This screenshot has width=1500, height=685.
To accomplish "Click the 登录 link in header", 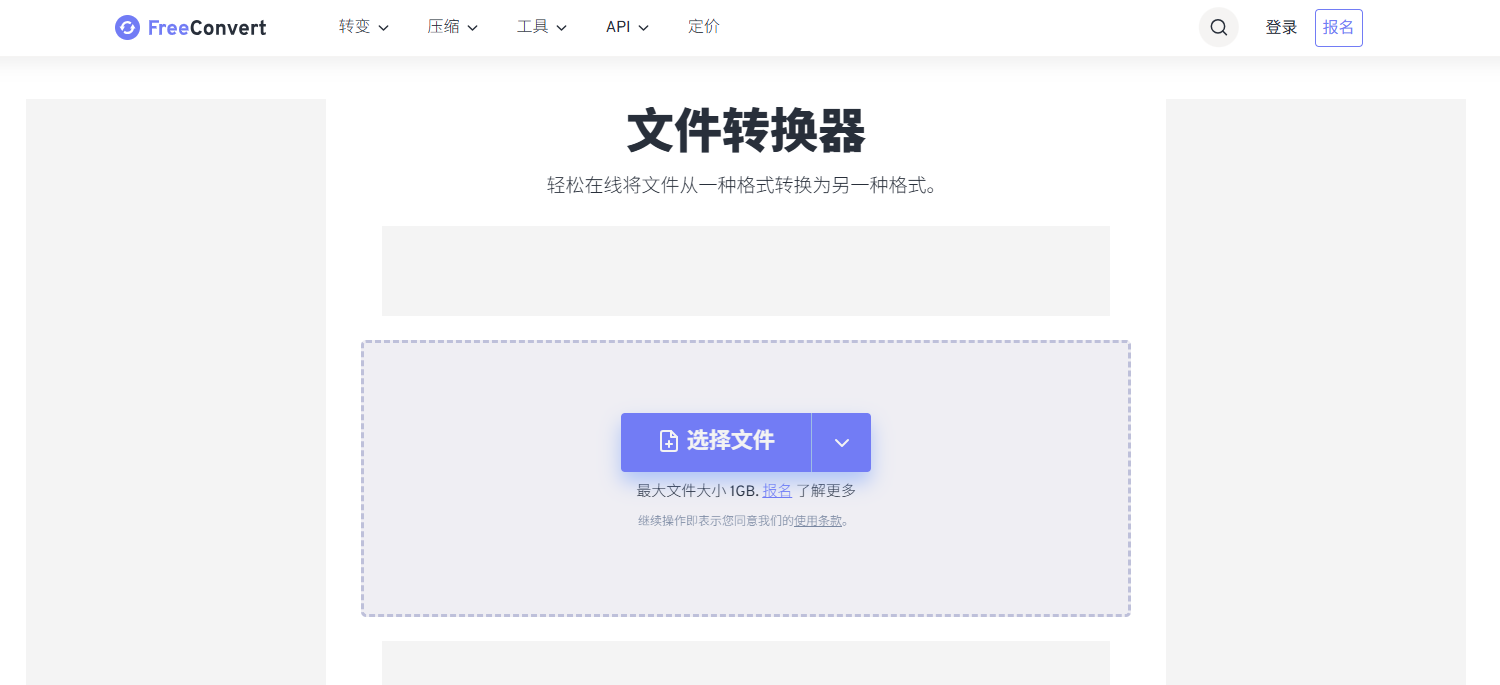I will coord(1281,28).
